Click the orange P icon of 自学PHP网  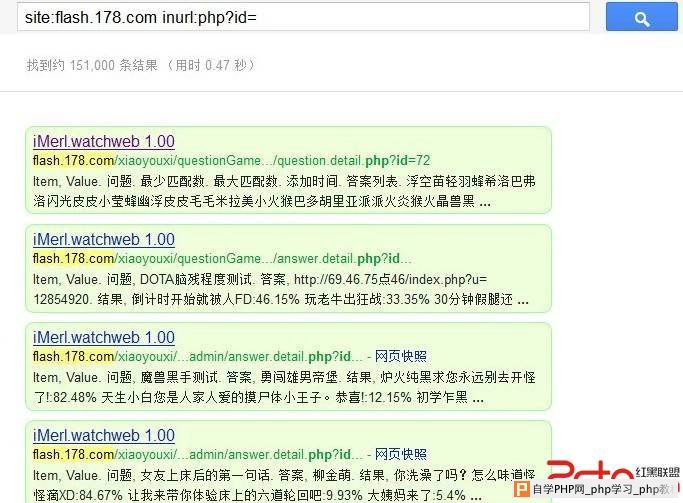pos(521,489)
